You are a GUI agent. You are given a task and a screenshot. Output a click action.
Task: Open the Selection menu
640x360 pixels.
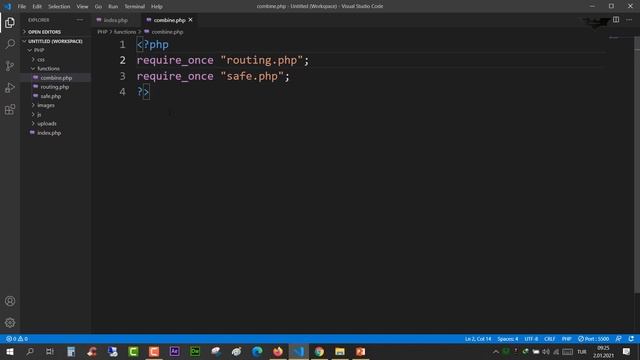tap(59, 6)
